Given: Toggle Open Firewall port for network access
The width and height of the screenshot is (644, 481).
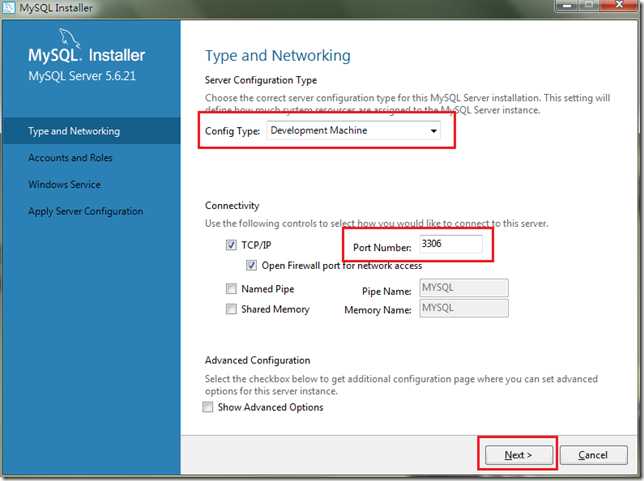Looking at the screenshot, I should [251, 265].
